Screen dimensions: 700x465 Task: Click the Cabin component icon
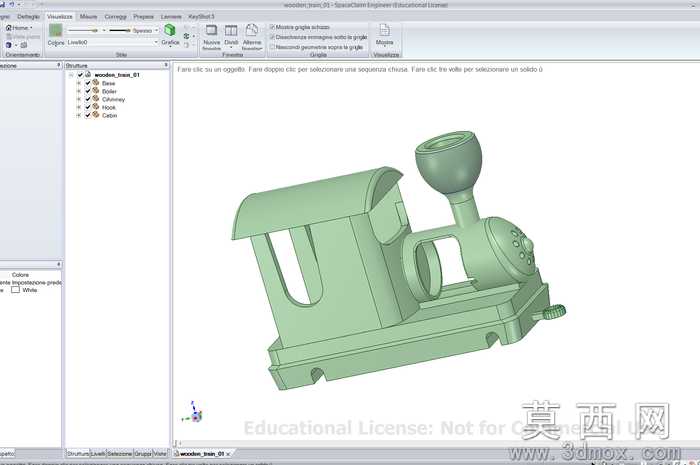[96, 115]
